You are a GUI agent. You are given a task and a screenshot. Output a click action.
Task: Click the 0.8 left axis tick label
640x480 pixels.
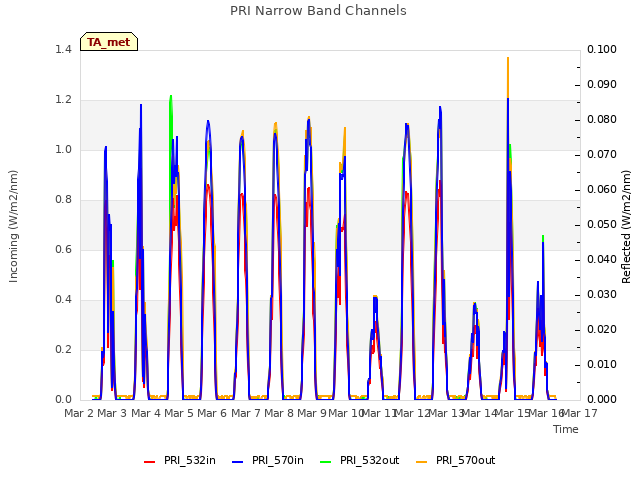tap(63, 200)
